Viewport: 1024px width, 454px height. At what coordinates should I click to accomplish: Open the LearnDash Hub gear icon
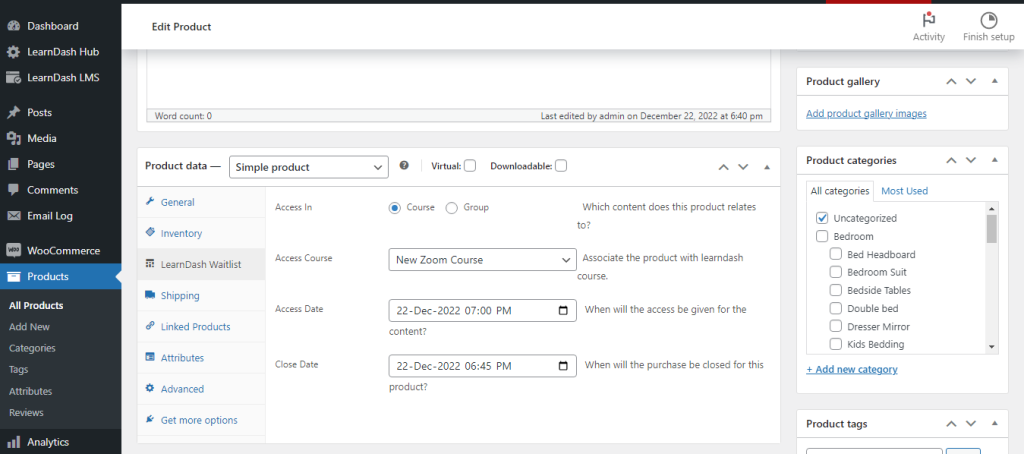click(x=13, y=52)
